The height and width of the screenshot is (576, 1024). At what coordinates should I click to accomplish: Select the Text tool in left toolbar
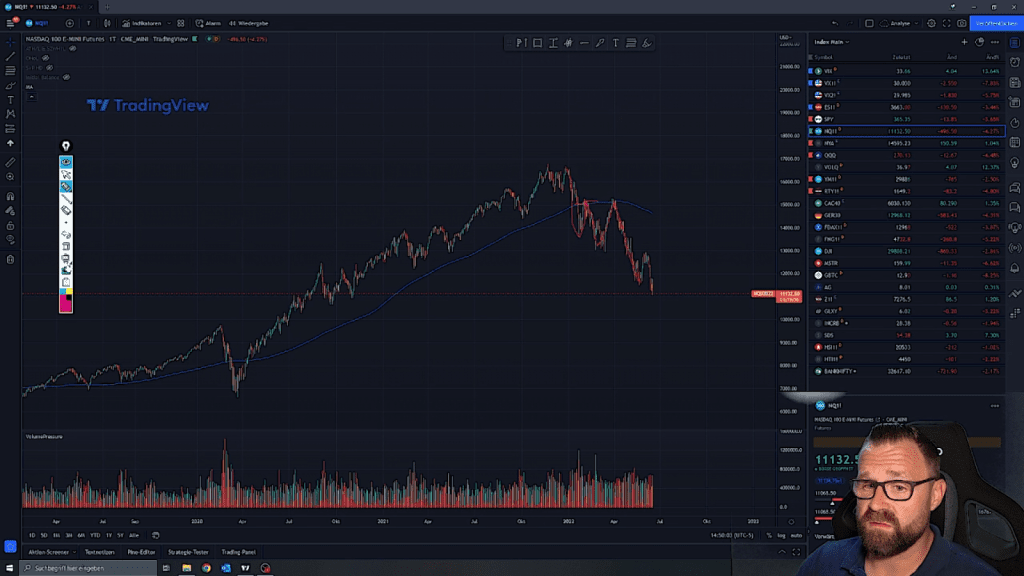(x=10, y=100)
